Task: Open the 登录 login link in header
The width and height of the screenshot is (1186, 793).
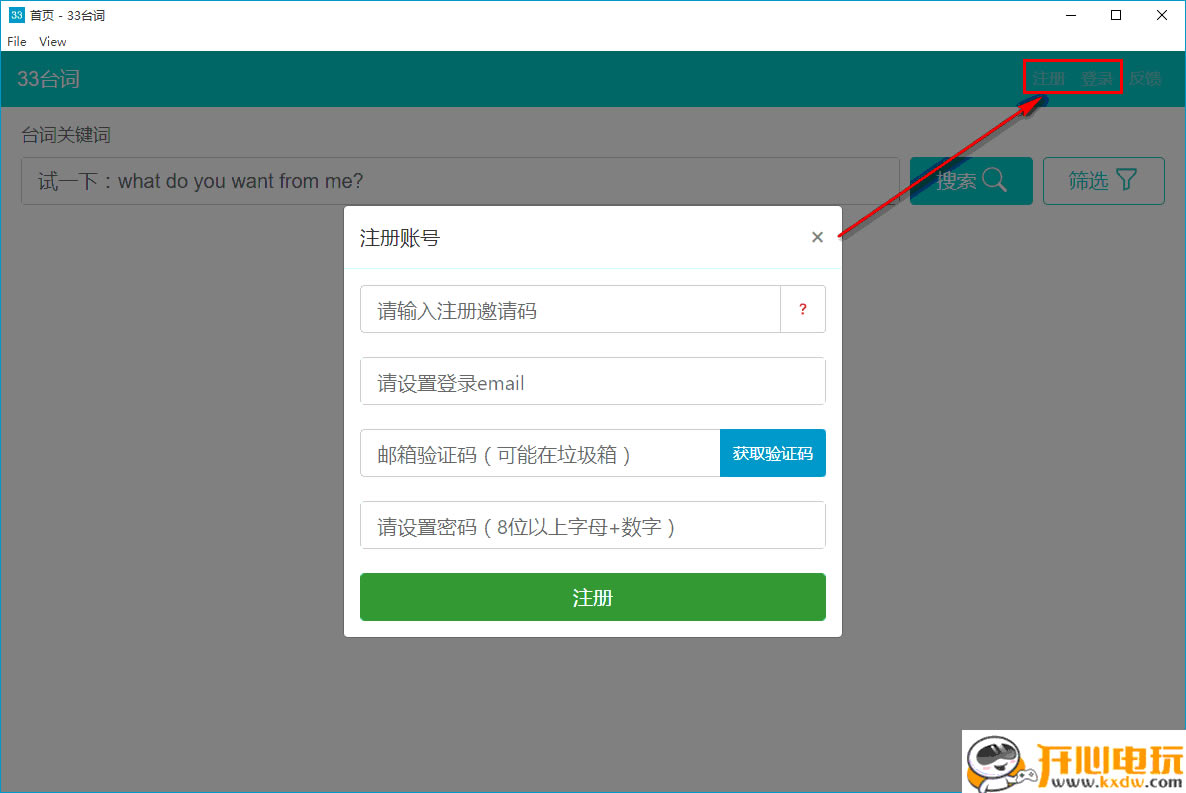Action: tap(1096, 78)
